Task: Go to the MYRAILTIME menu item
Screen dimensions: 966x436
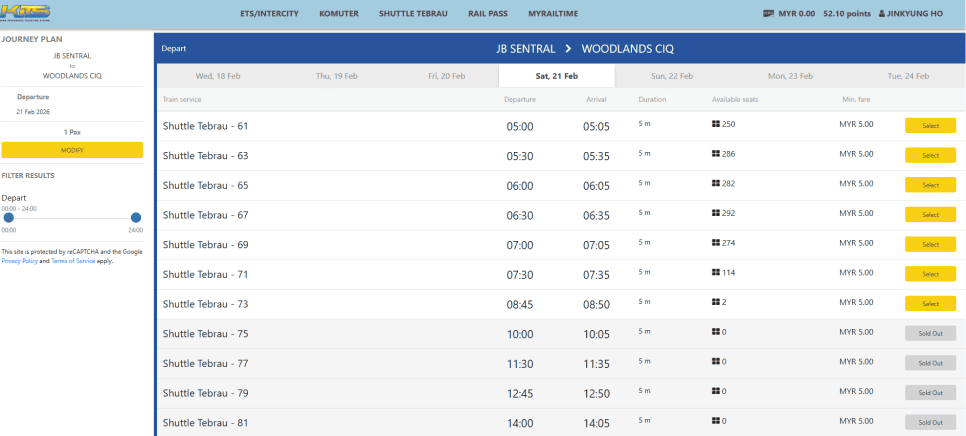Action: (553, 14)
